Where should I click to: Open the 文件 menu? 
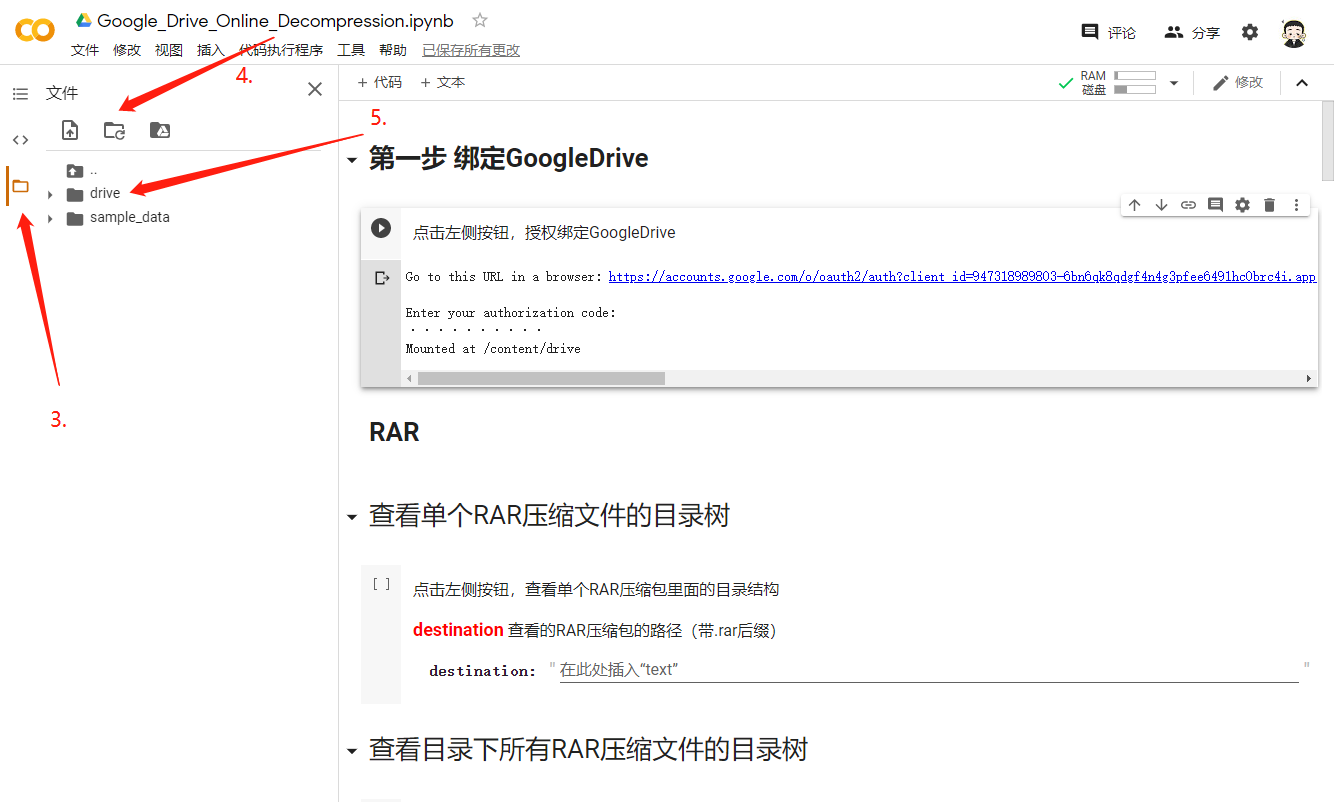tap(85, 50)
